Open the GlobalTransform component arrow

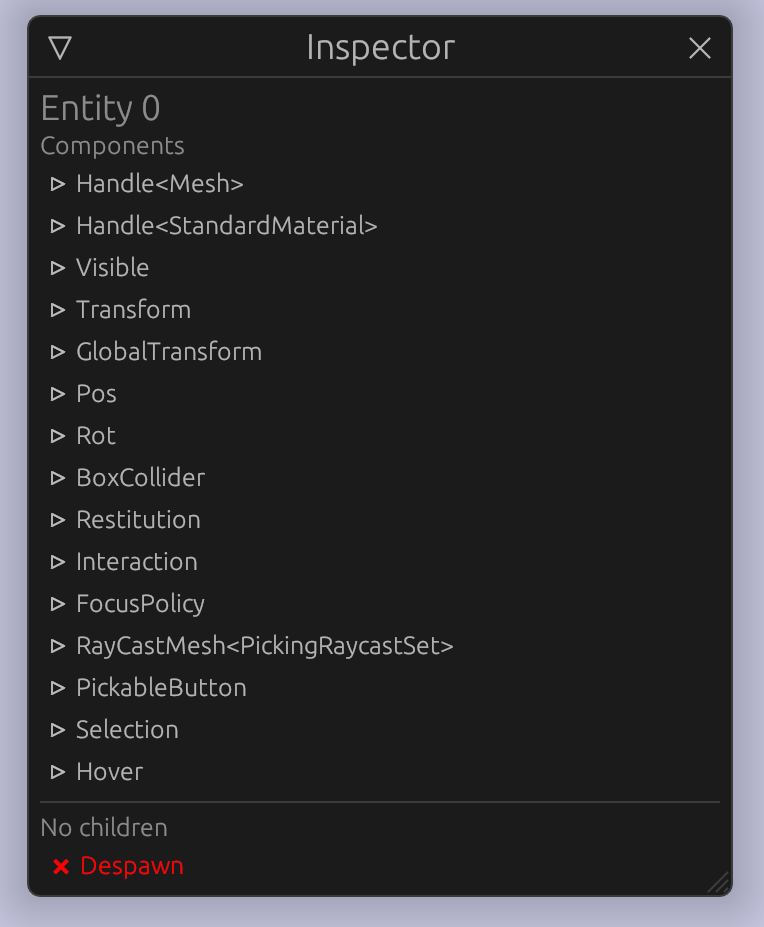point(57,352)
